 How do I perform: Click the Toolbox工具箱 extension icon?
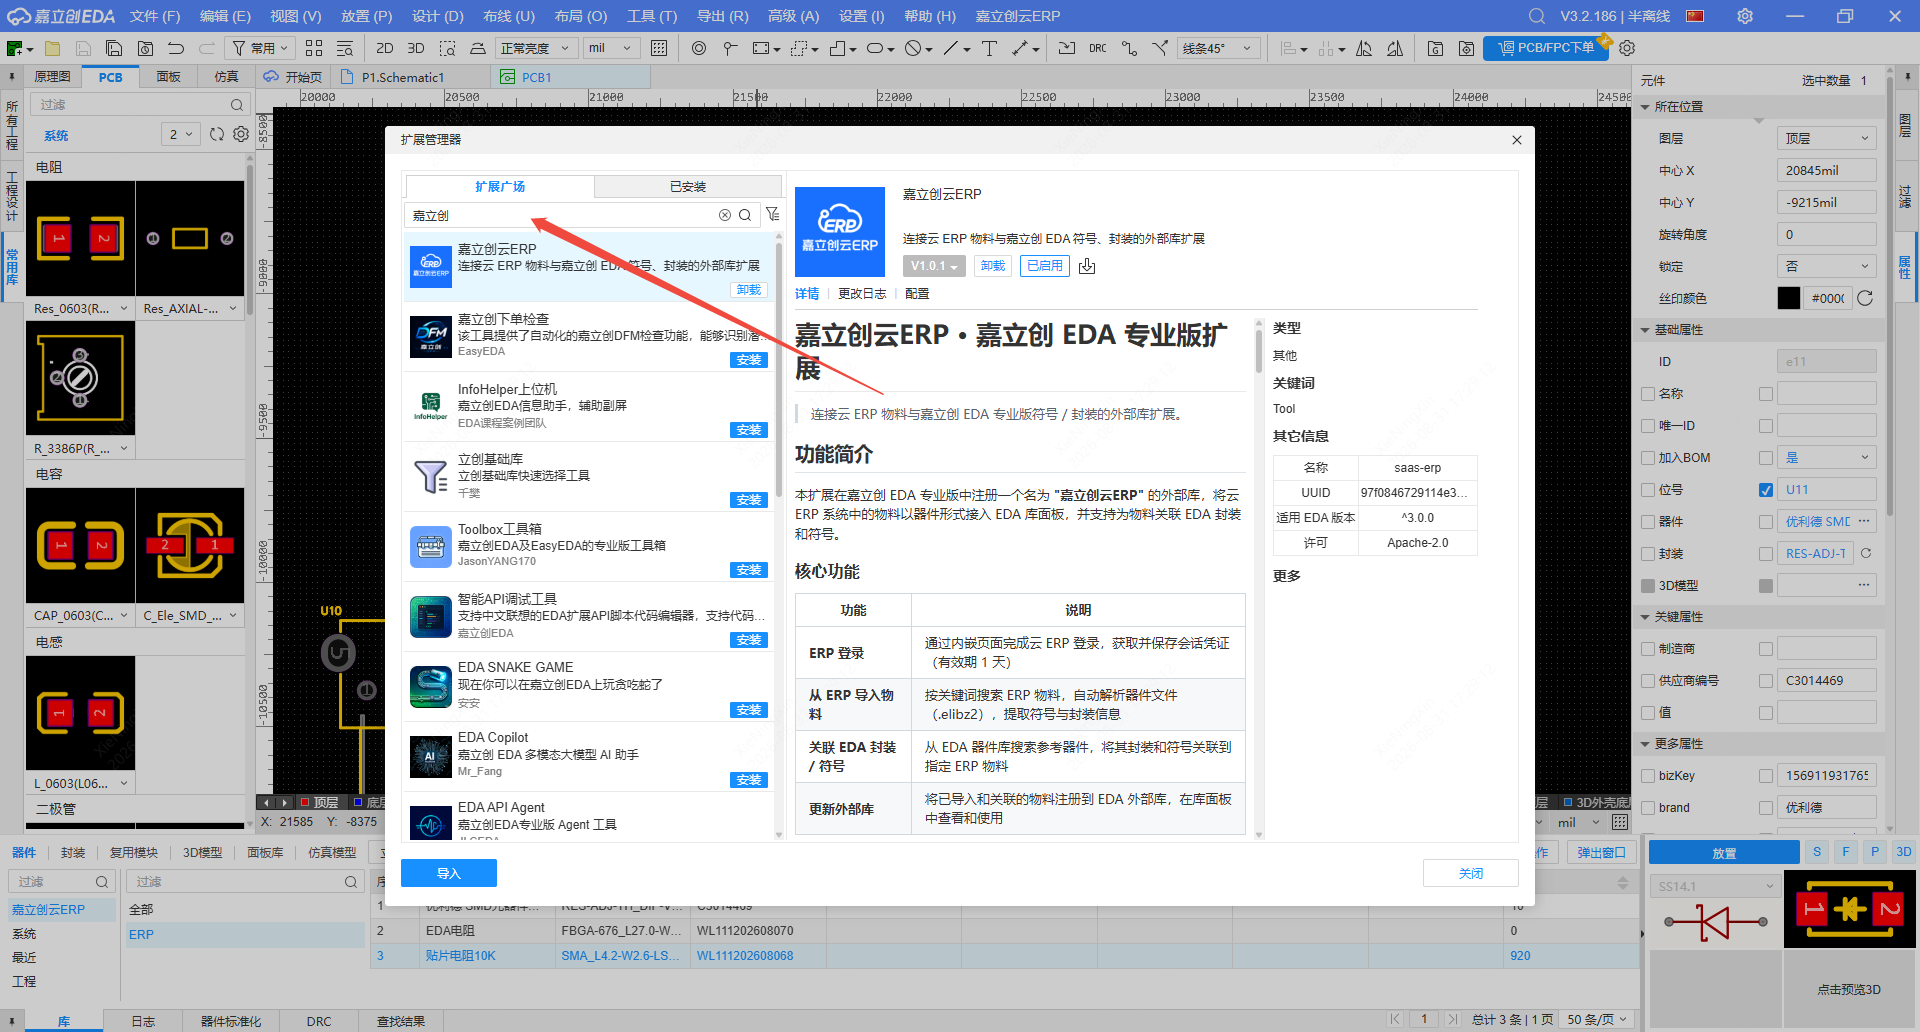coord(431,547)
